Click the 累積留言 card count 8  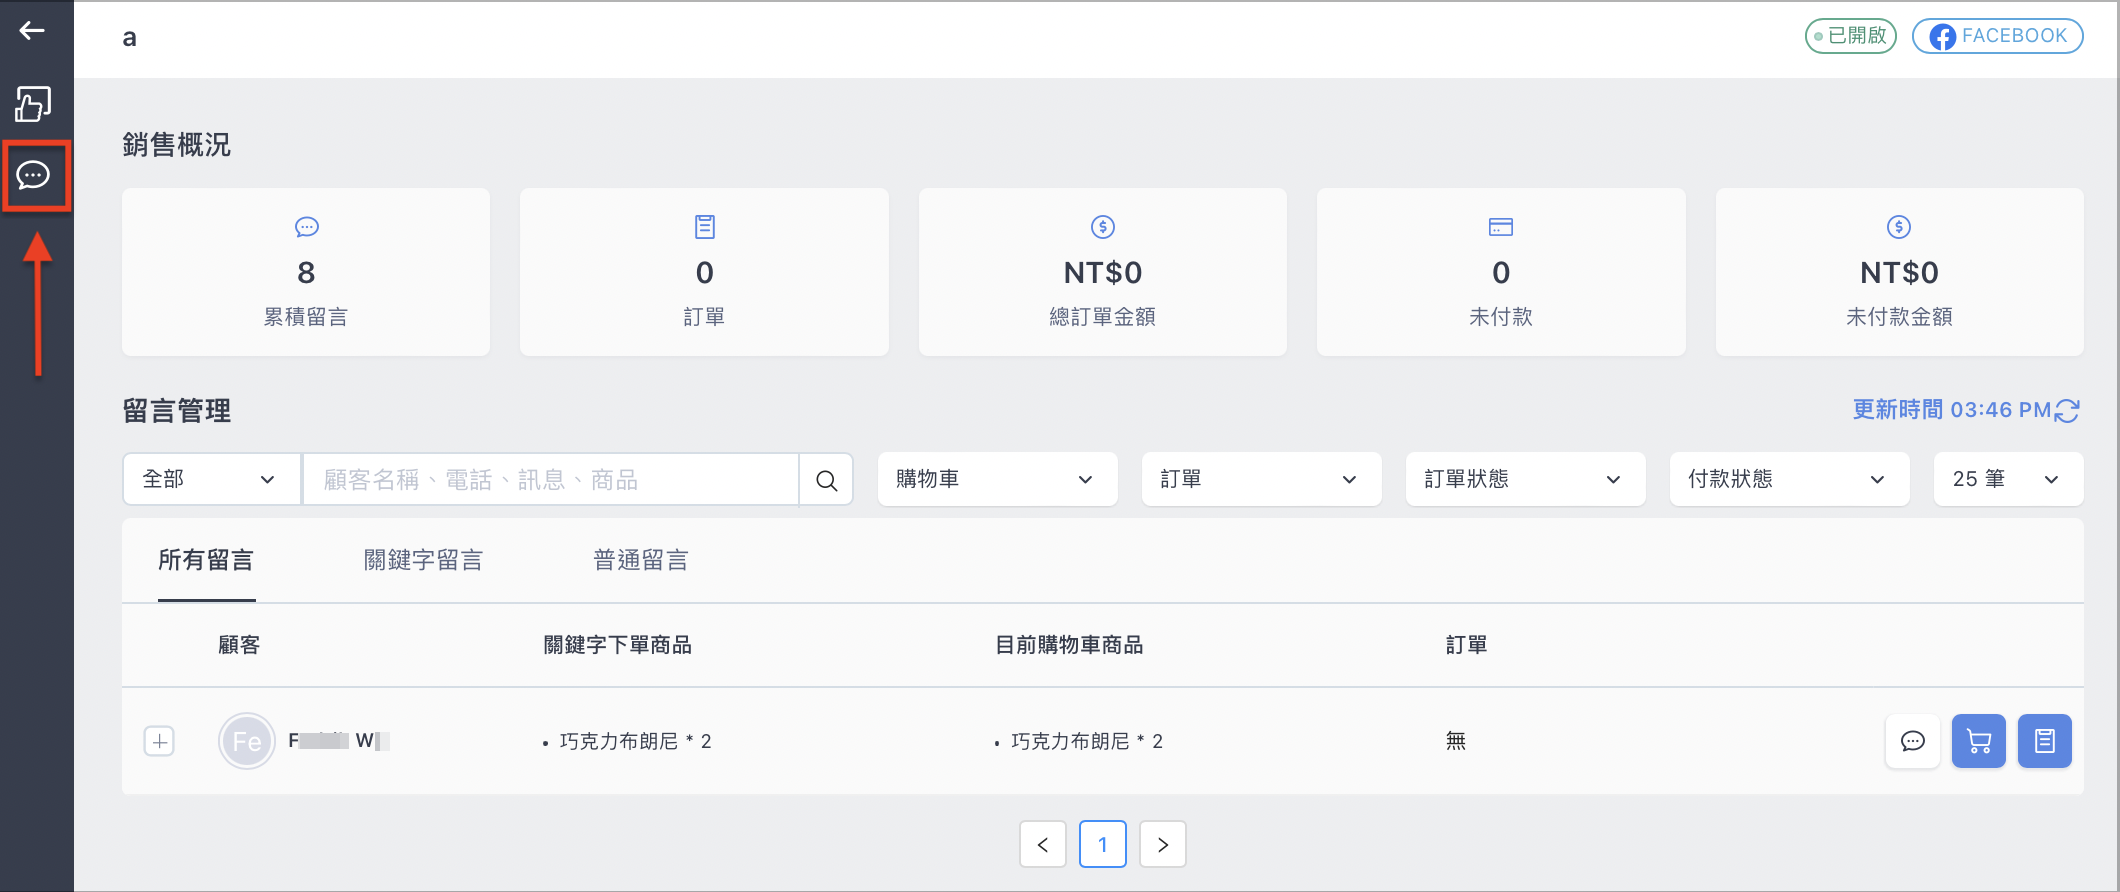306,272
